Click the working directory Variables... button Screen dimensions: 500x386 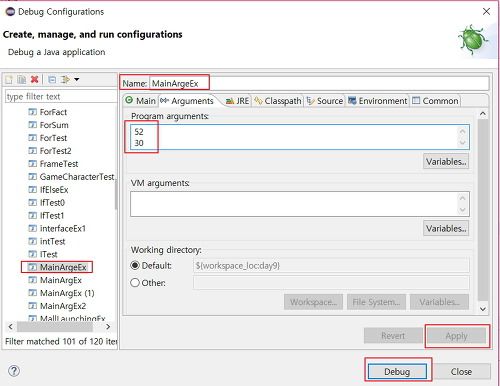pos(439,302)
